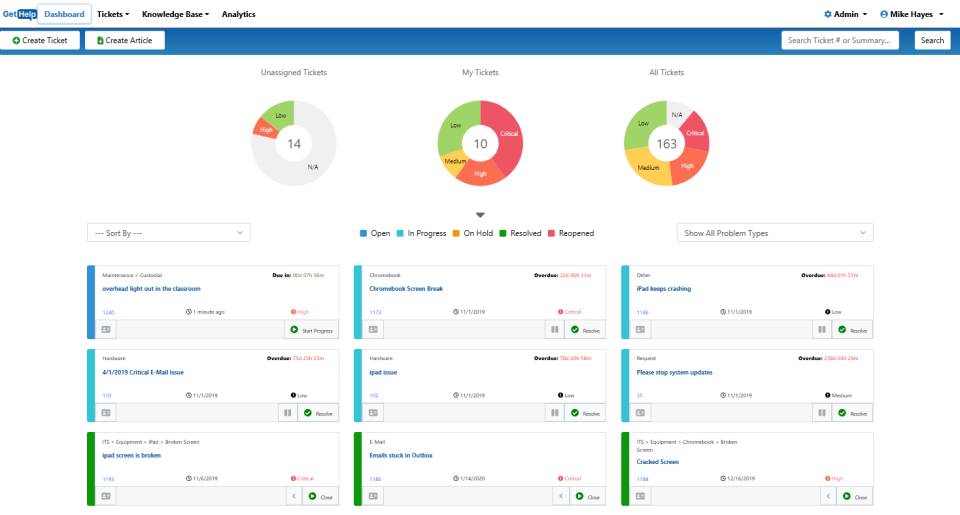
Task: Click the Create Ticket button
Action: pos(41,40)
